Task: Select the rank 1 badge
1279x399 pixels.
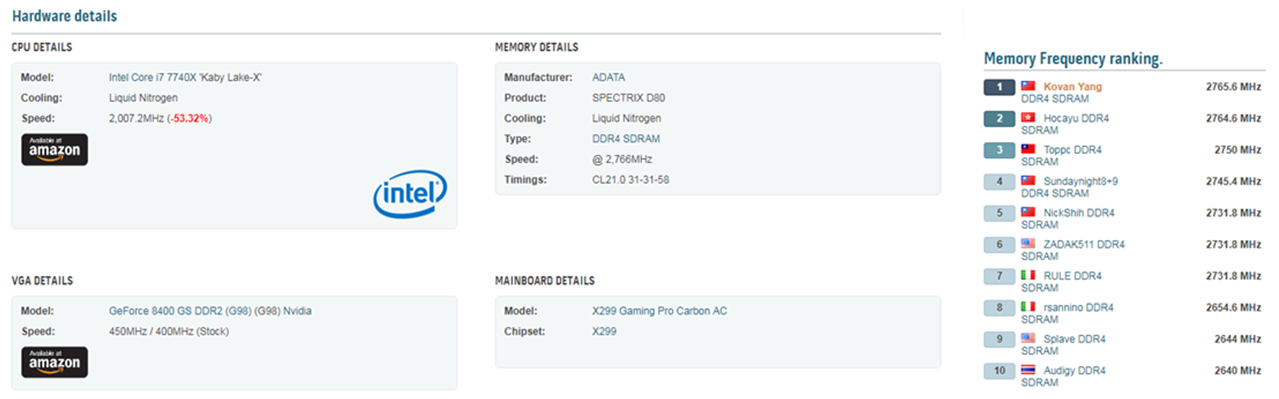Action: click(x=998, y=87)
